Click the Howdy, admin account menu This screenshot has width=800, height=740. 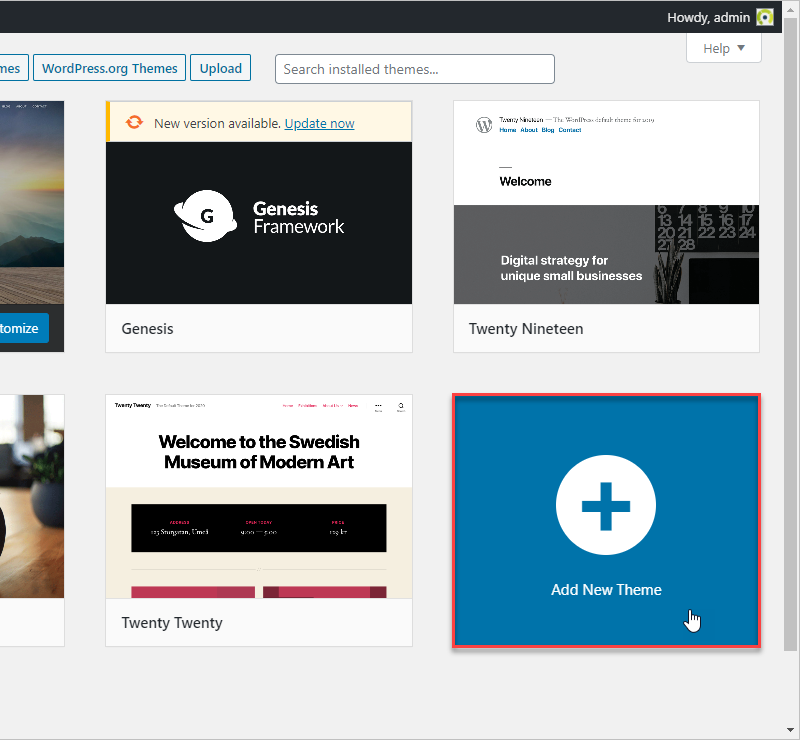click(720, 17)
